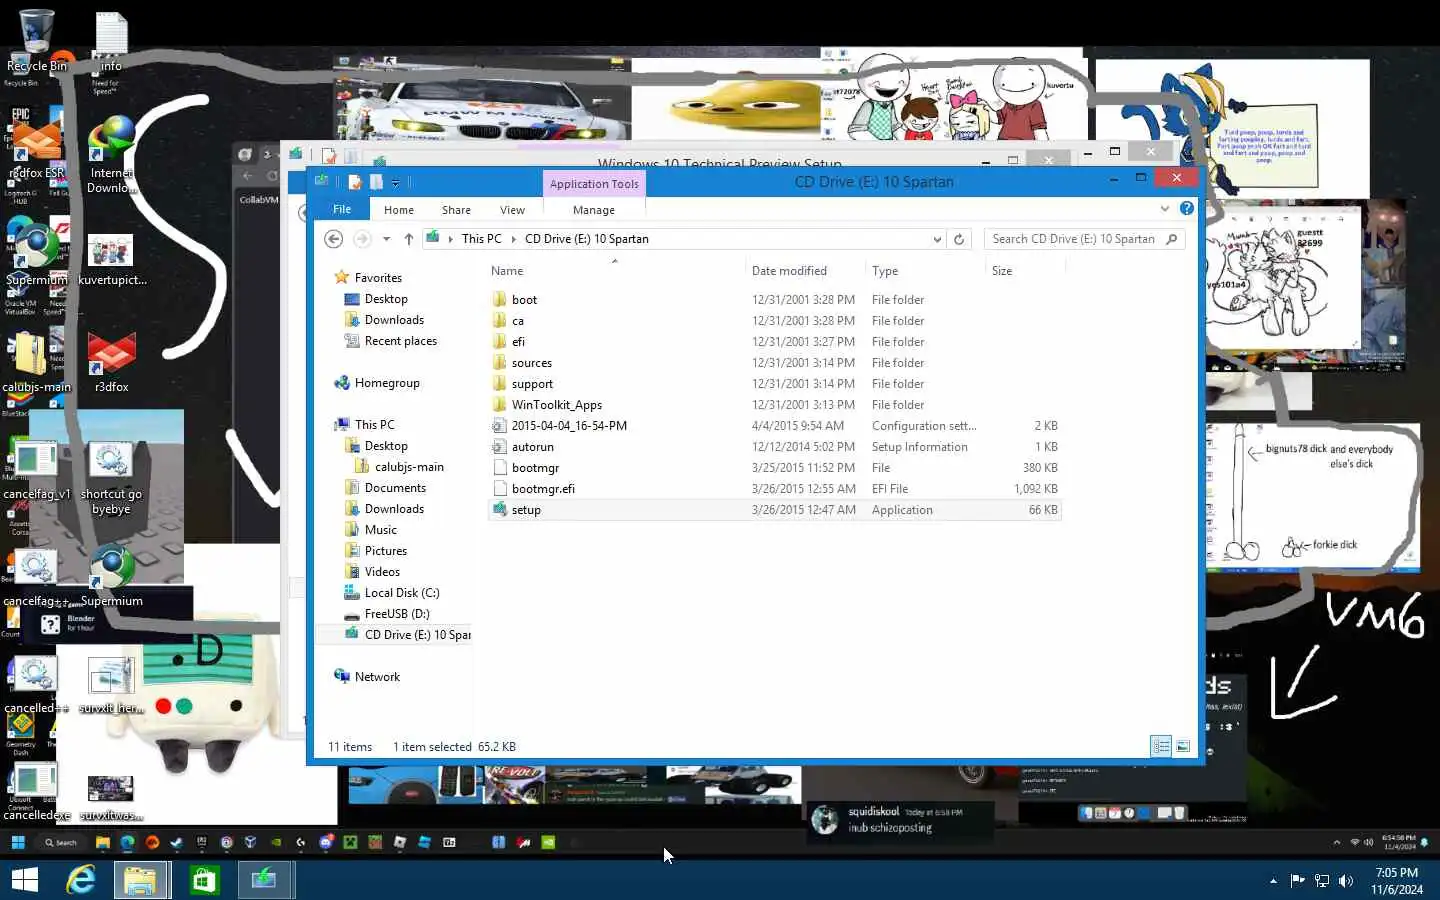The image size is (1440, 900).
Task: Open the Home ribbon tab
Action: tap(398, 210)
